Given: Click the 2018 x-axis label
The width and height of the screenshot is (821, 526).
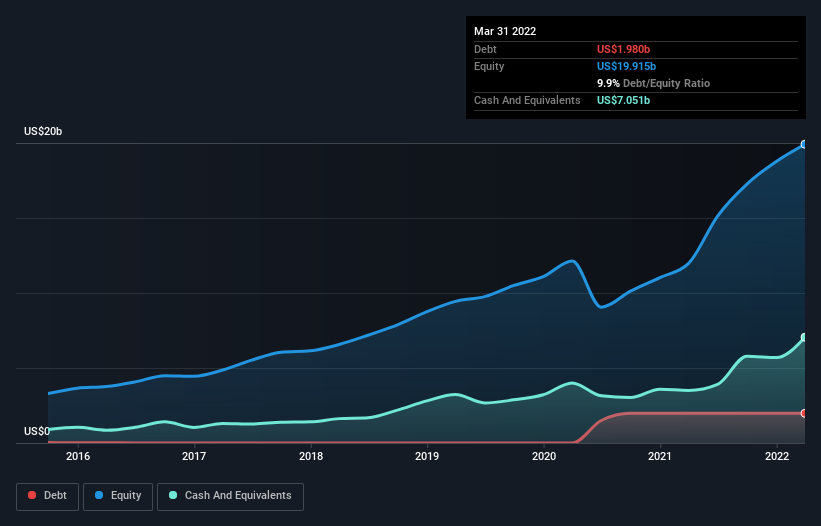Looking at the screenshot, I should point(311,456).
